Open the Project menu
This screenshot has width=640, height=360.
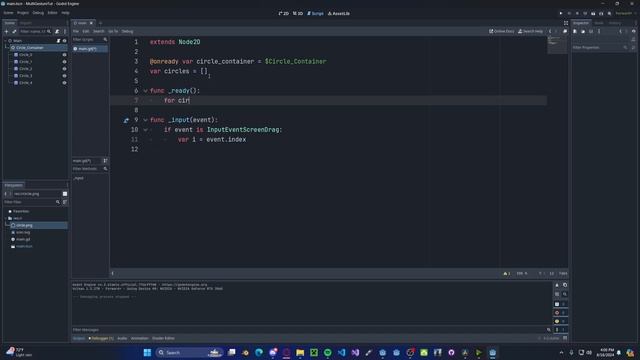23,13
